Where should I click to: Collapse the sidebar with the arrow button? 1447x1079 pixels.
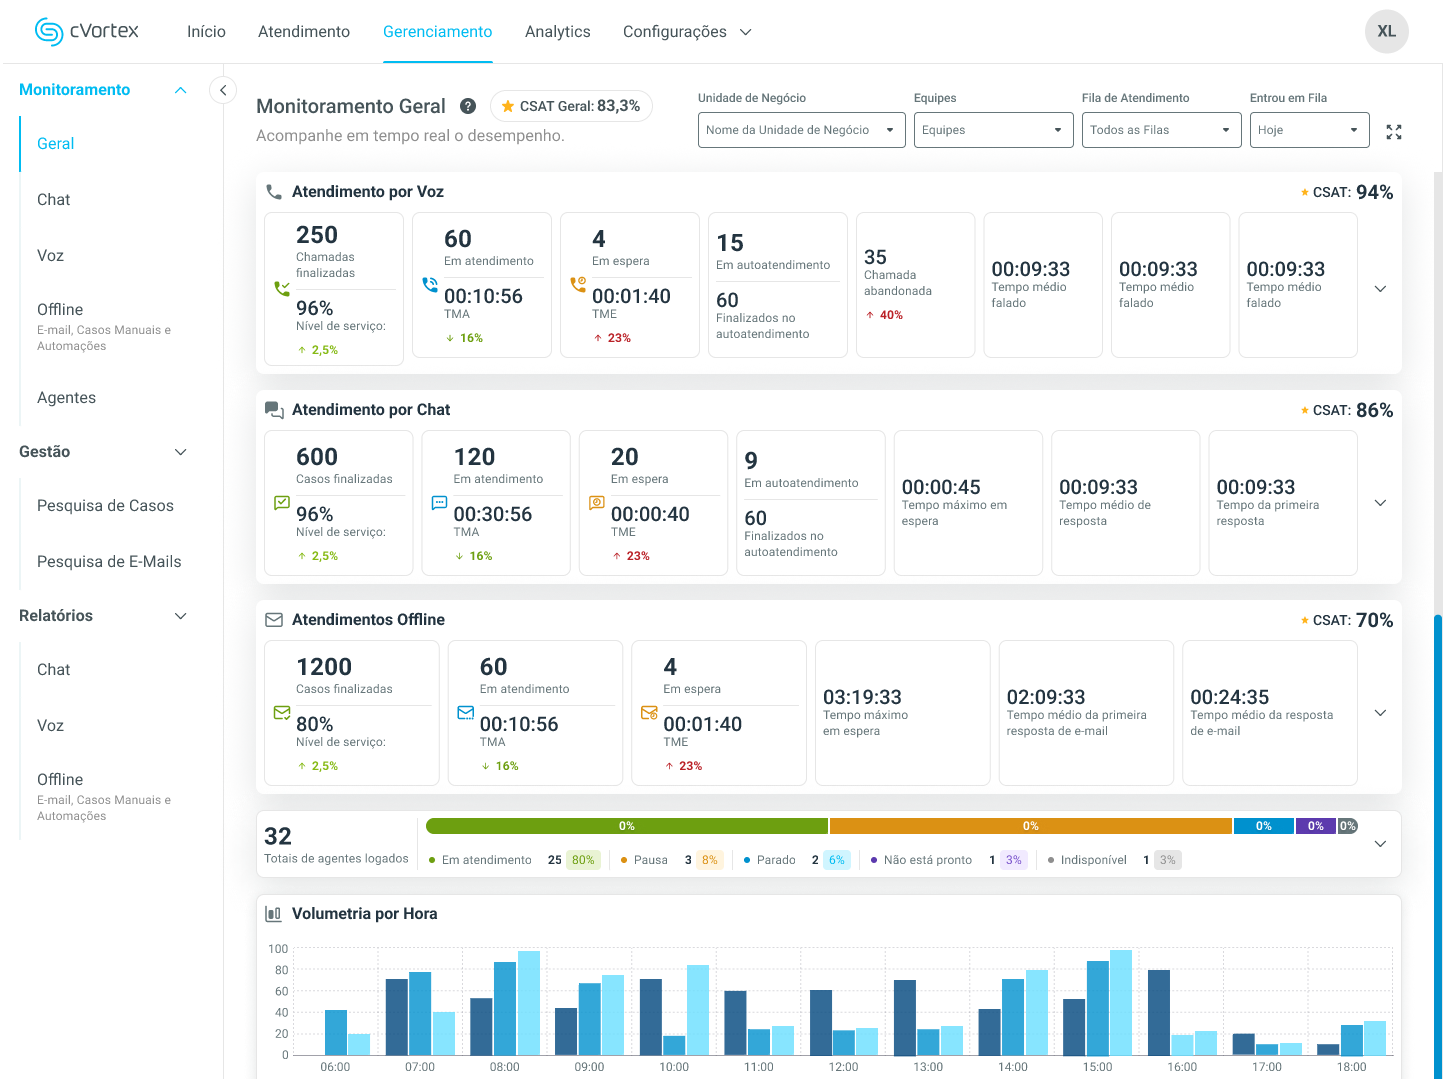[223, 90]
